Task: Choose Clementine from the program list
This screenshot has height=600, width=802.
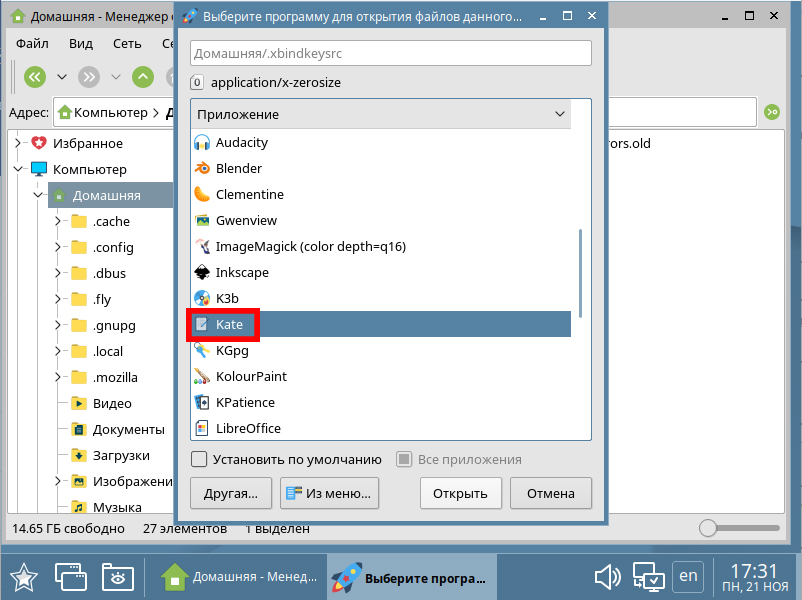Action: pyautogui.click(x=249, y=194)
